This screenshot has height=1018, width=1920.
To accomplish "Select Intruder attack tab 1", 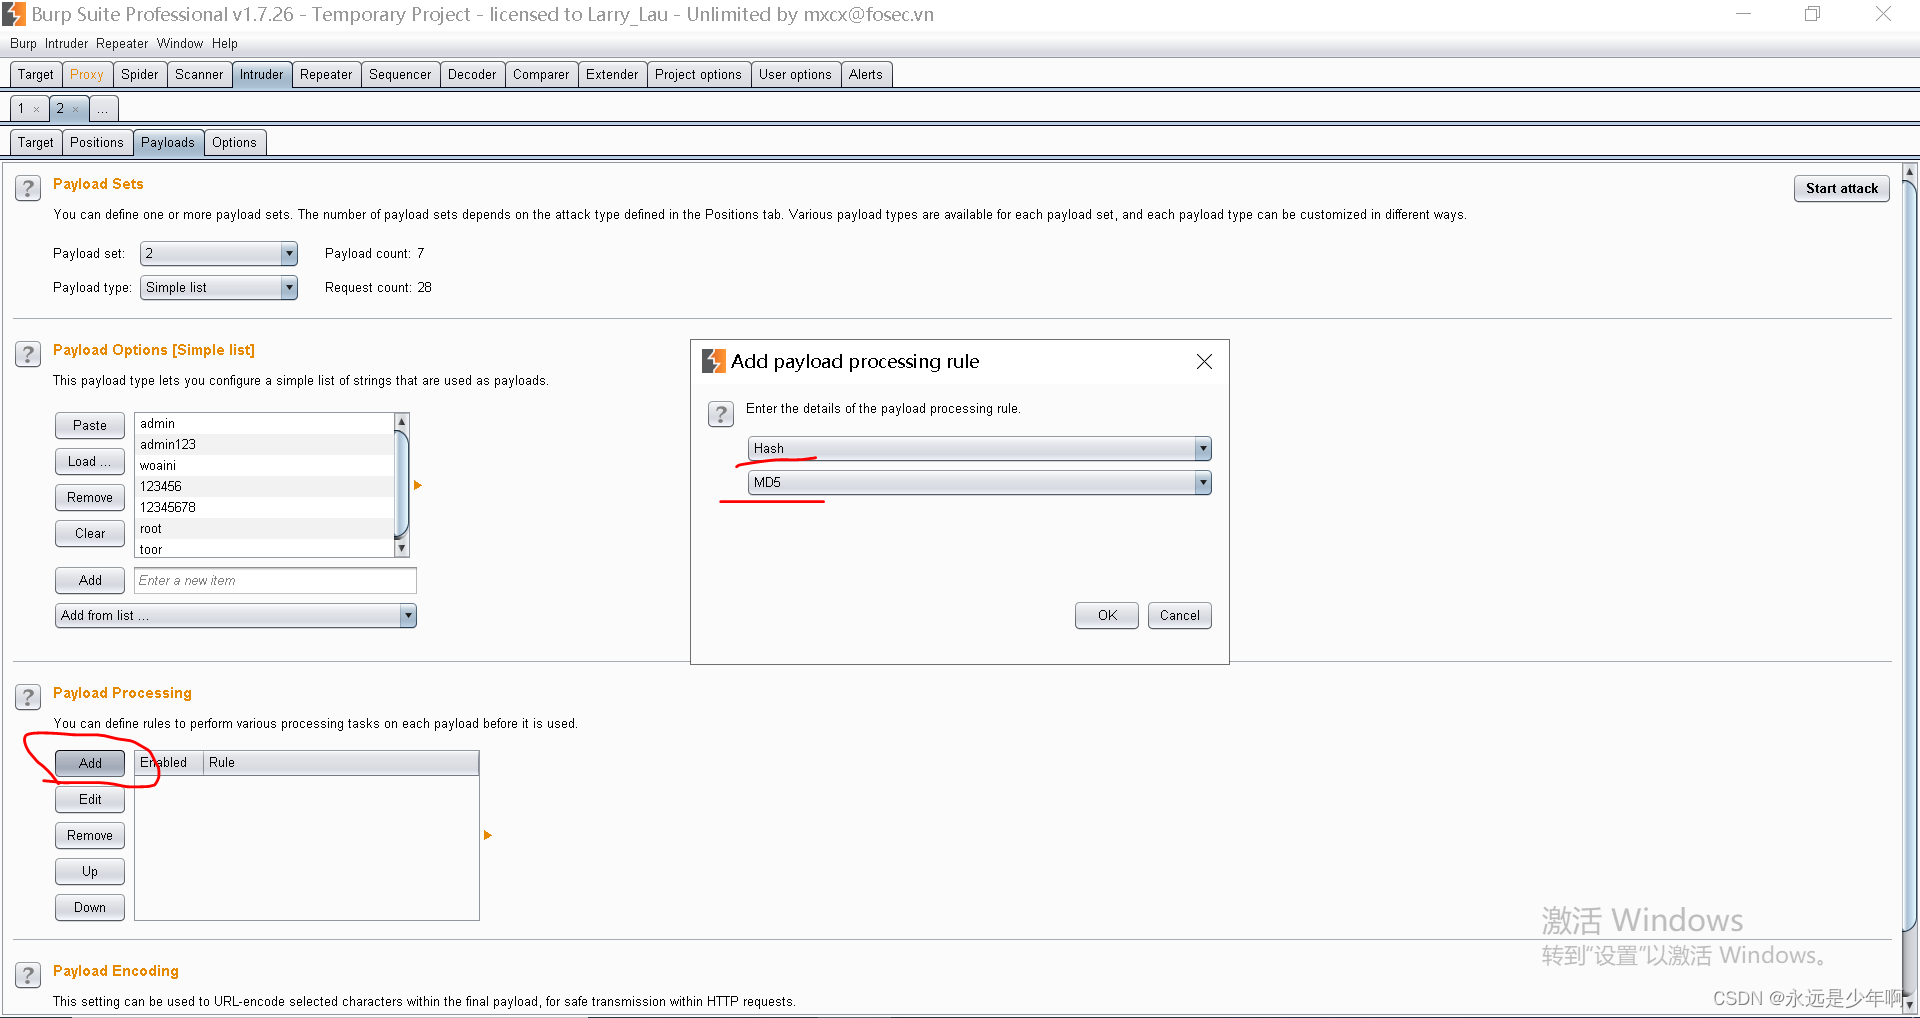I will pos(21,109).
